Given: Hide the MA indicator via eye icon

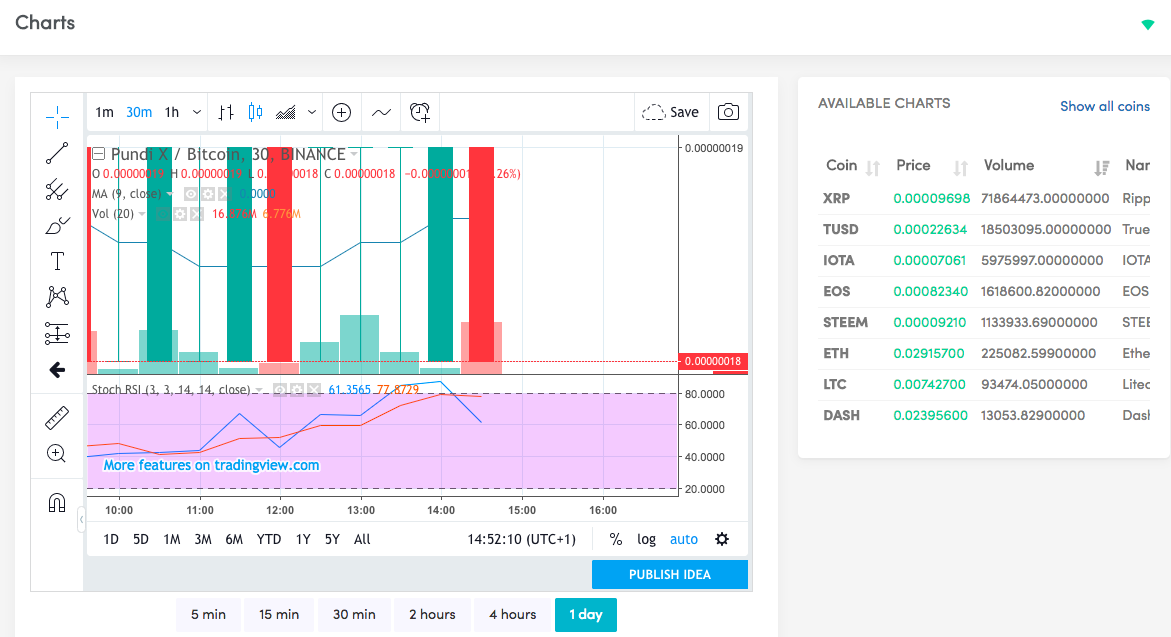Looking at the screenshot, I should [x=191, y=193].
